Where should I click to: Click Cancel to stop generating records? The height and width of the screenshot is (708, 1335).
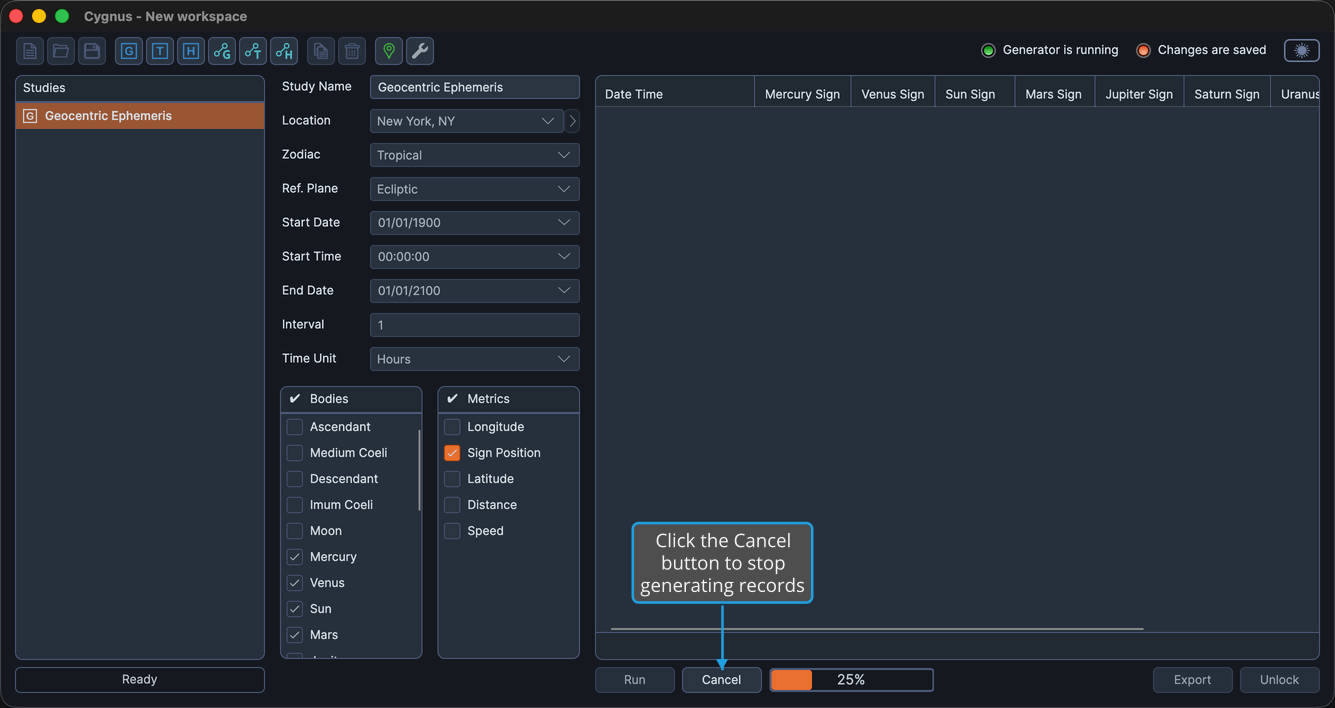click(x=722, y=680)
